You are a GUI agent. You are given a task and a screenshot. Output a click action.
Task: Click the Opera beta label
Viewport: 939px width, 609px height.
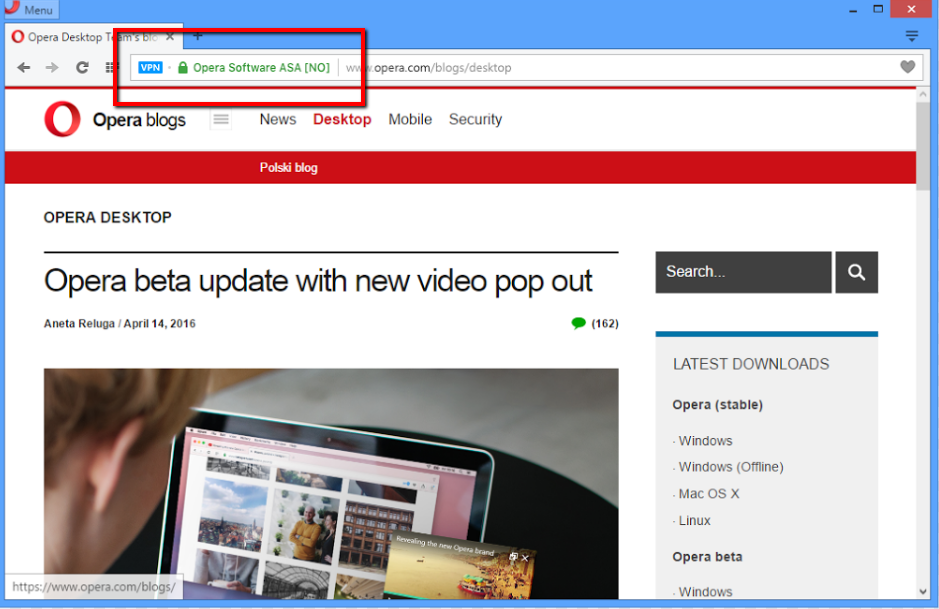pos(707,557)
